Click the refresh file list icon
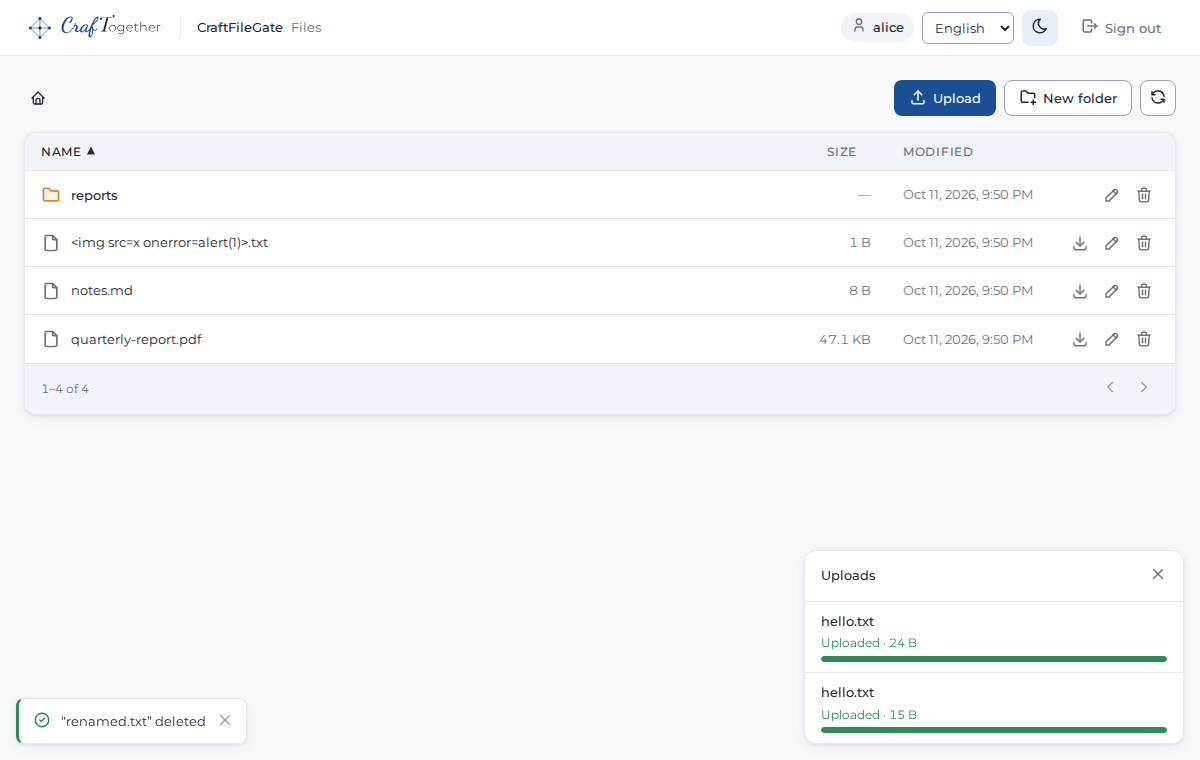This screenshot has height=760, width=1200. 1158,98
